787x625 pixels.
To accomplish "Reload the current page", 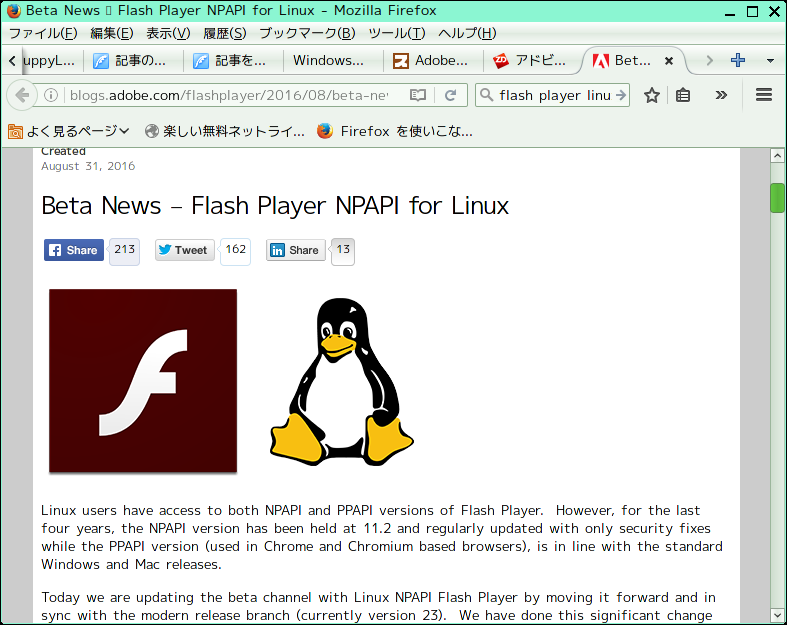I will pyautogui.click(x=450, y=95).
